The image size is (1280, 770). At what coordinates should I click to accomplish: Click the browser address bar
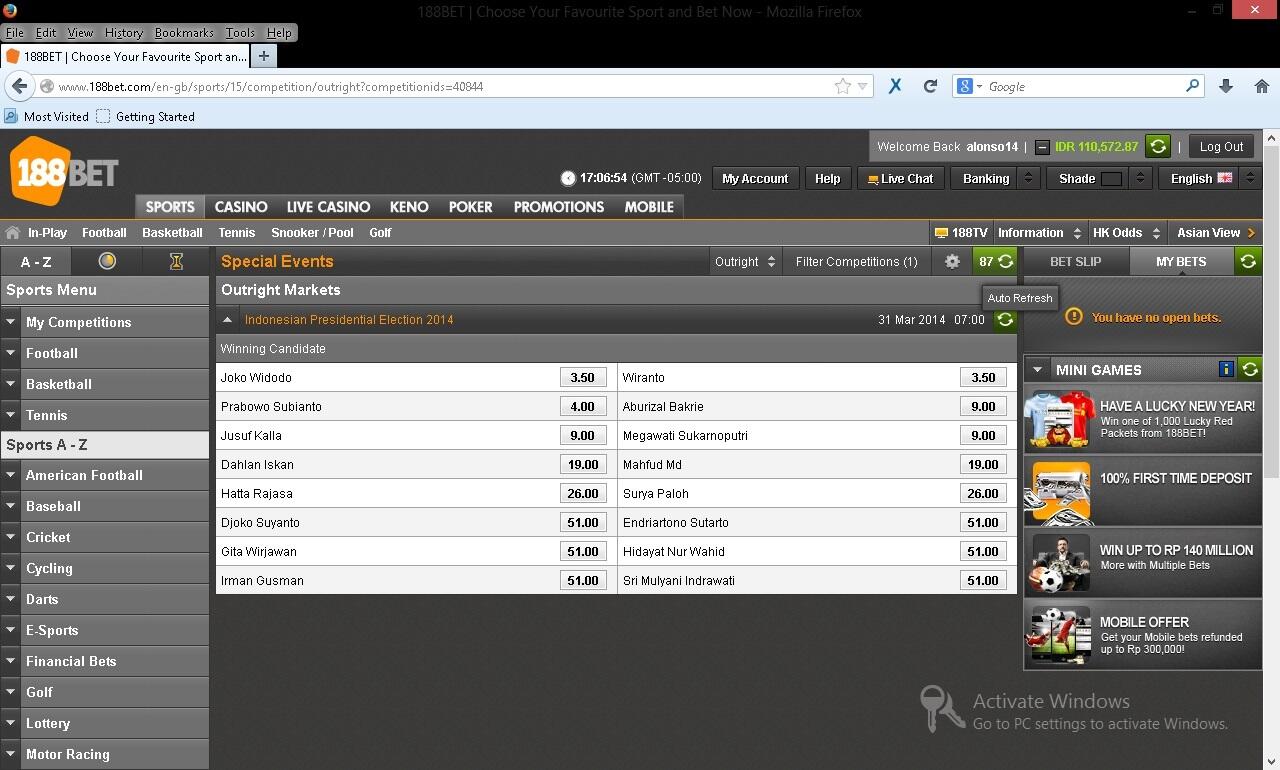click(440, 87)
